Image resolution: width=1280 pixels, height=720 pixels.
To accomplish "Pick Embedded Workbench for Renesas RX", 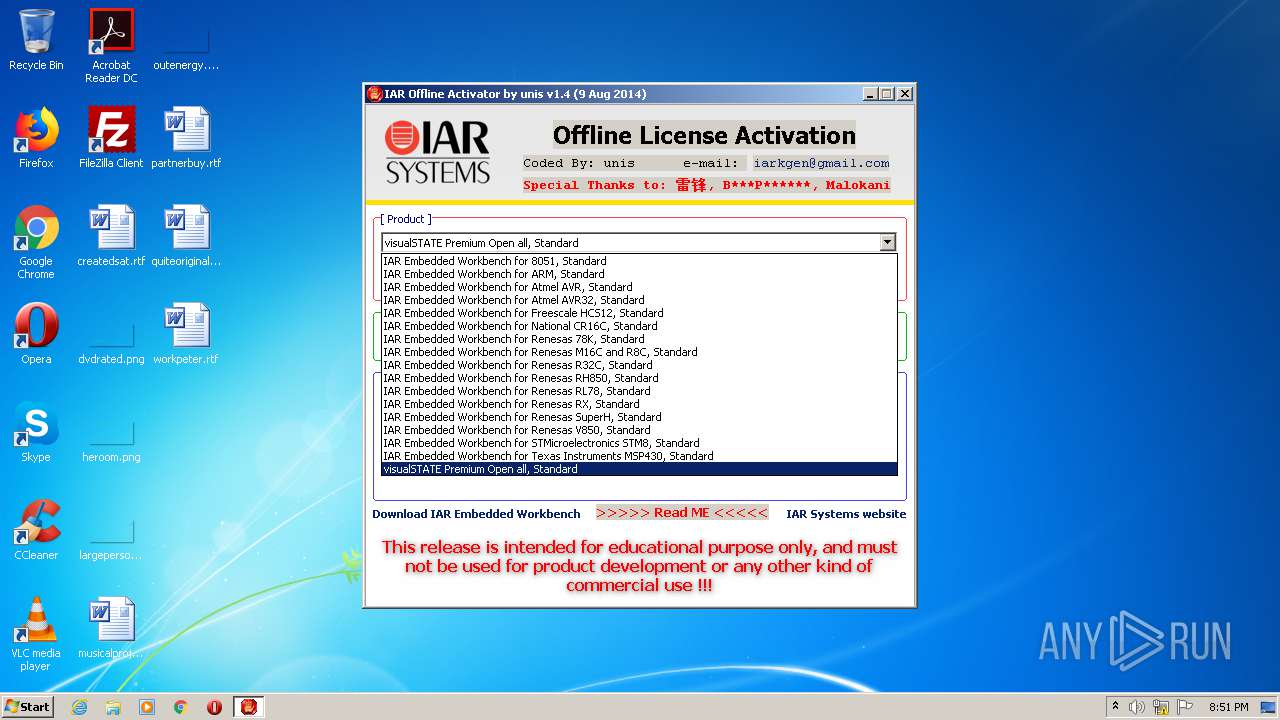I will coord(639,404).
